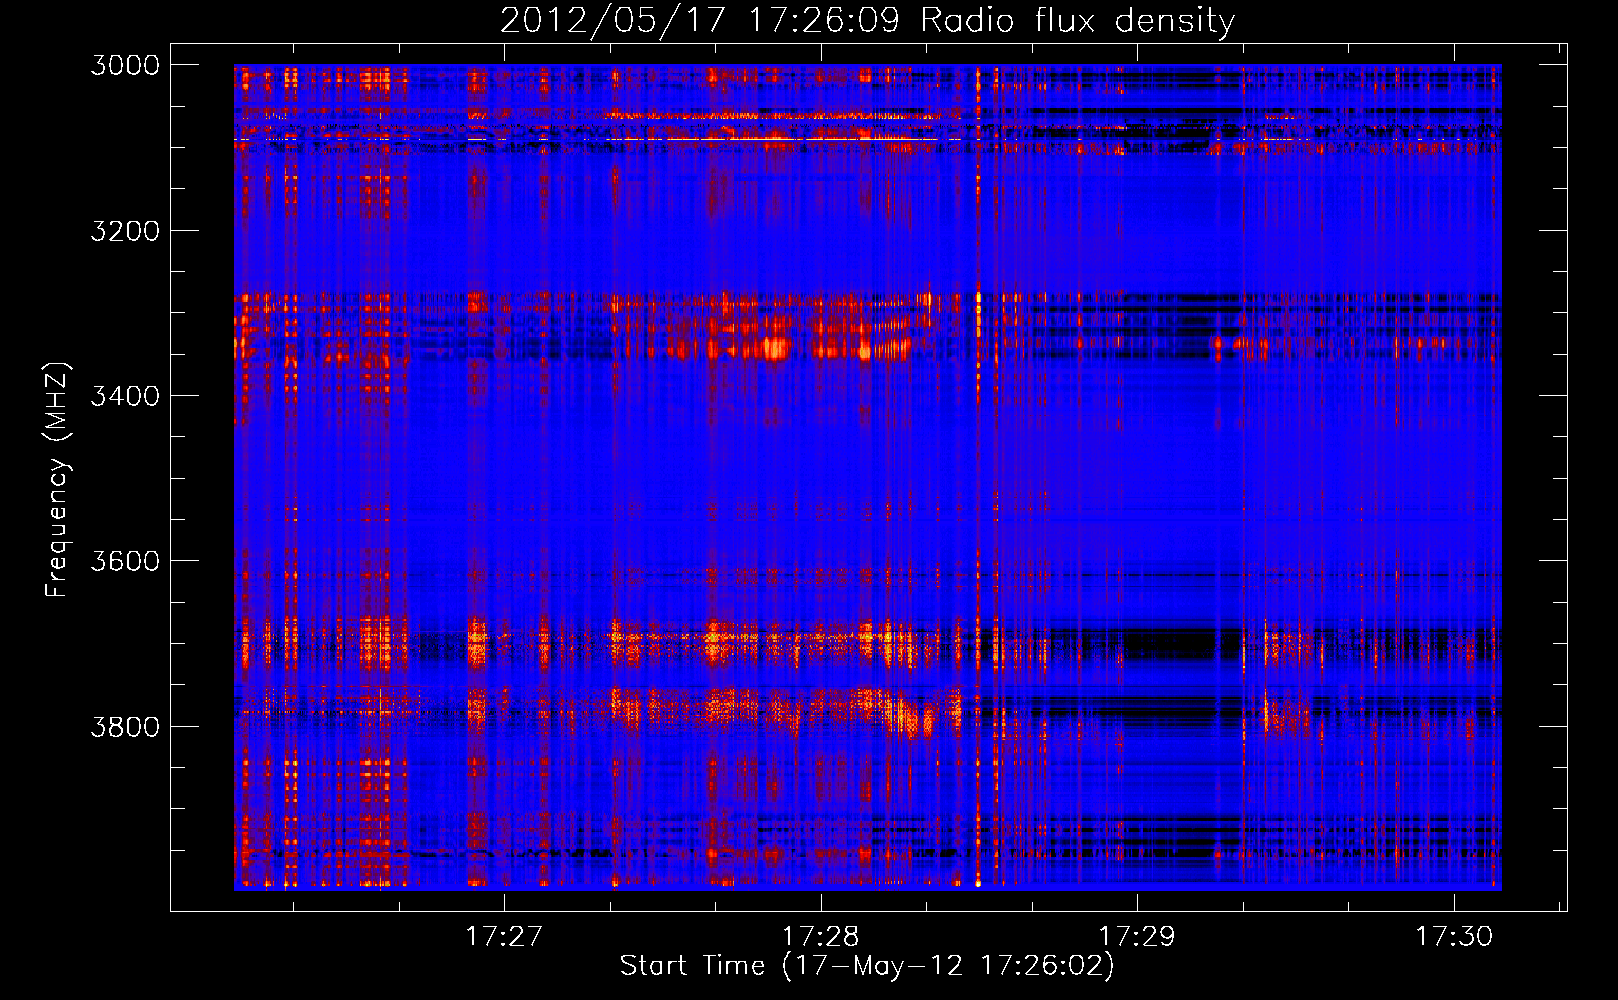
Task: Click the 3400 frequency tick label
Action: [125, 396]
